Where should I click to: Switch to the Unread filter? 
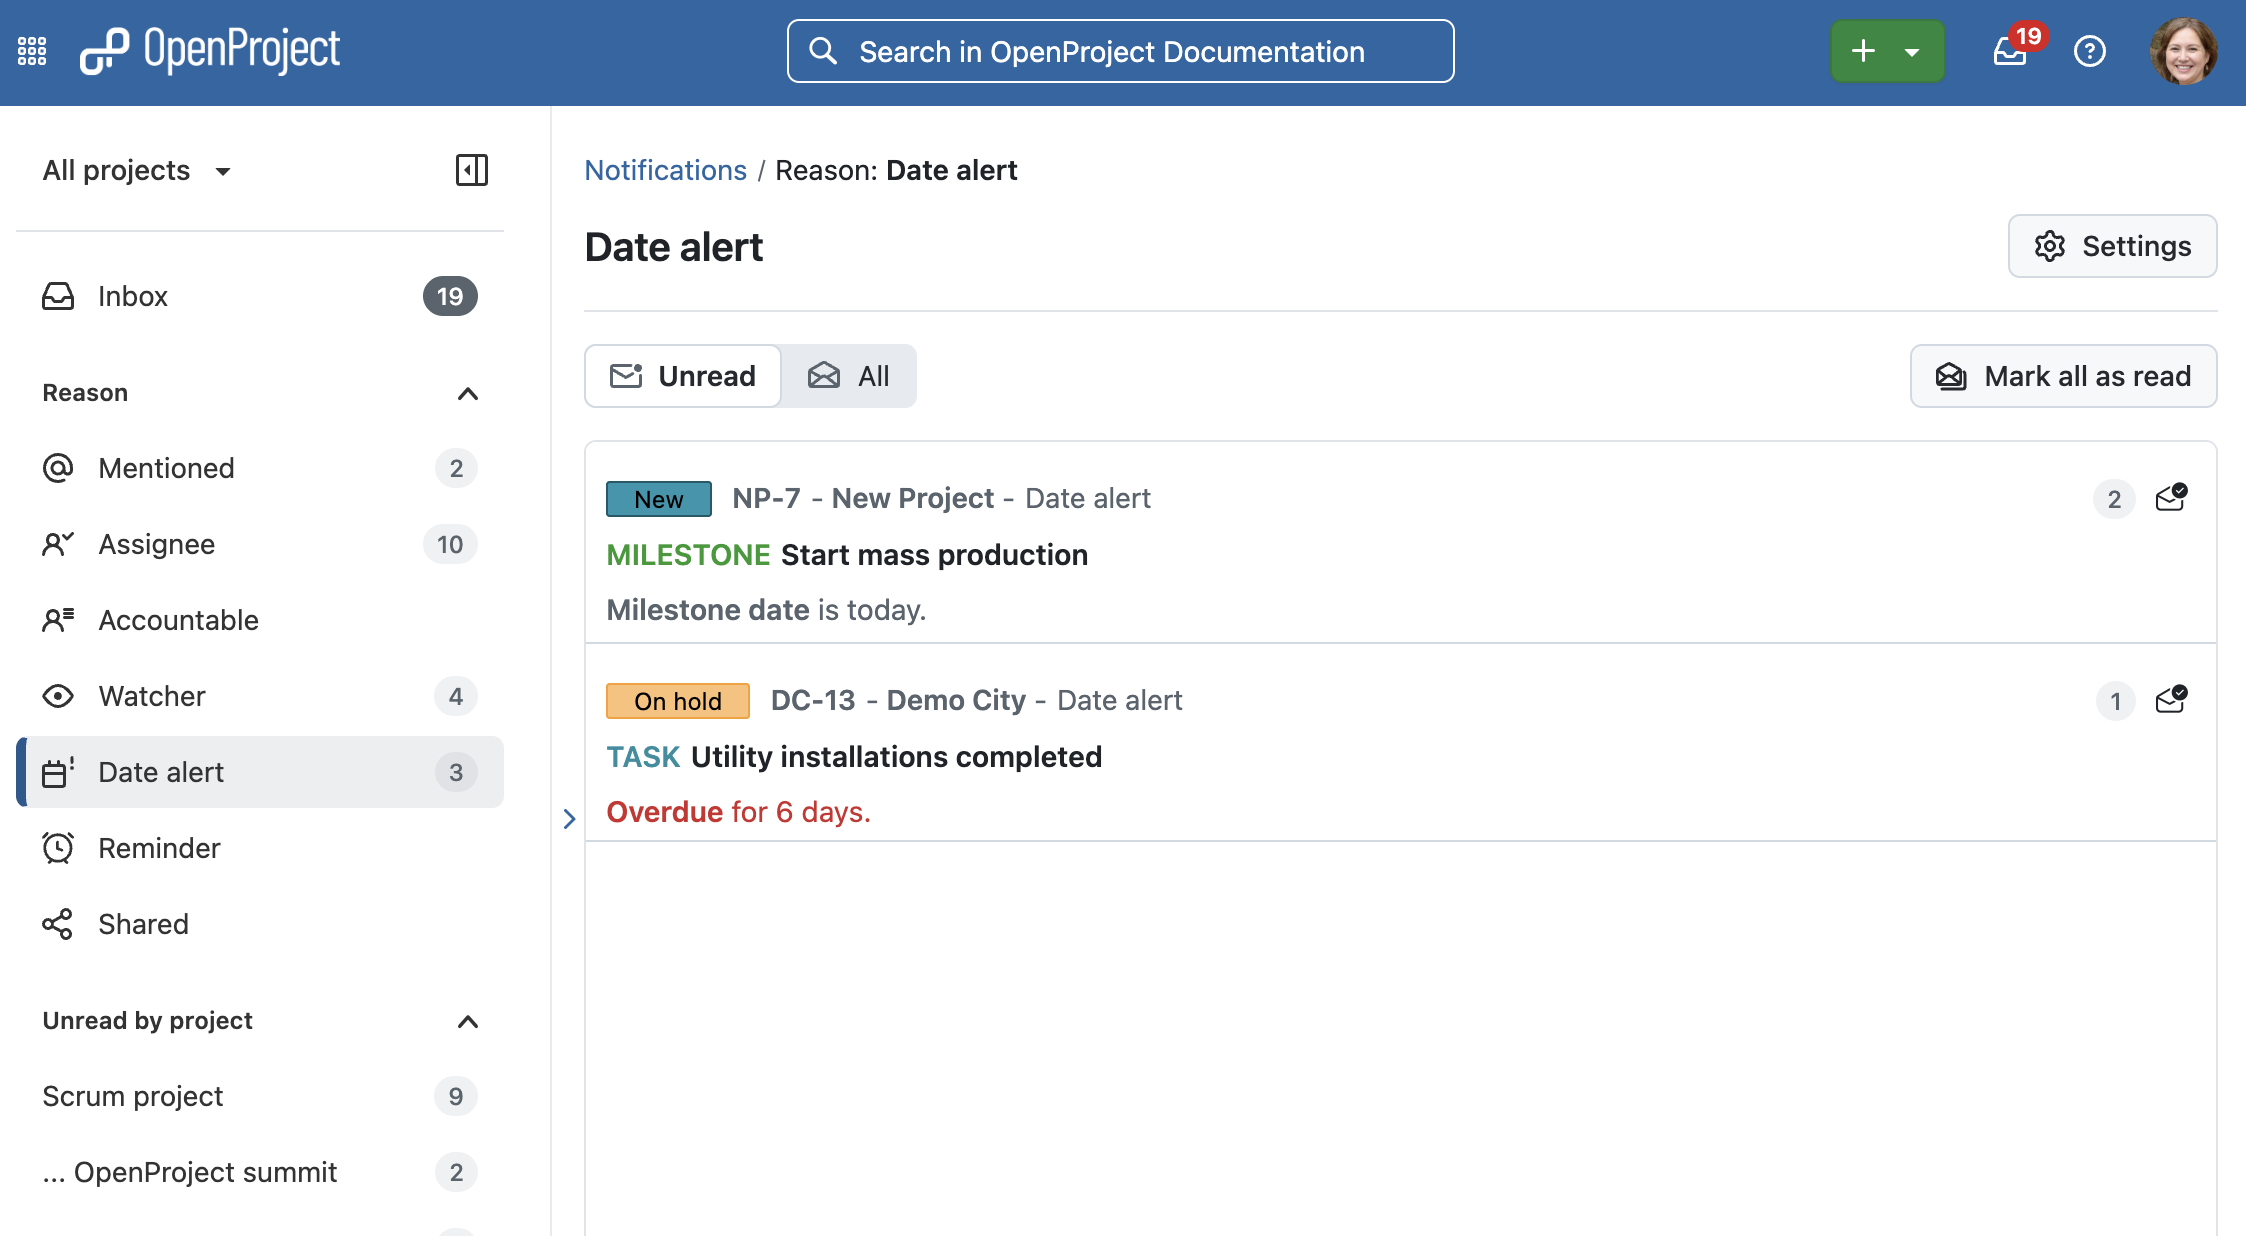coord(683,376)
